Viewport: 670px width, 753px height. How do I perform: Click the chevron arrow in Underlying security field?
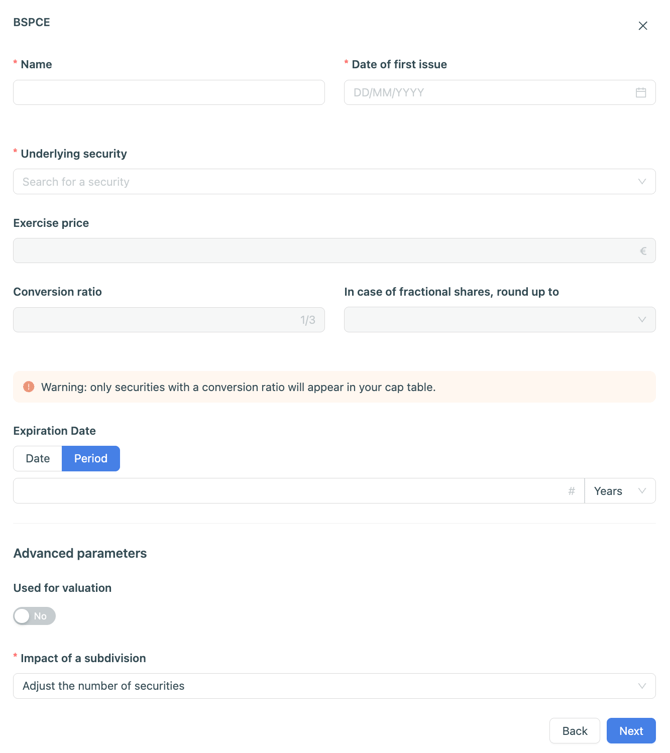tap(642, 182)
